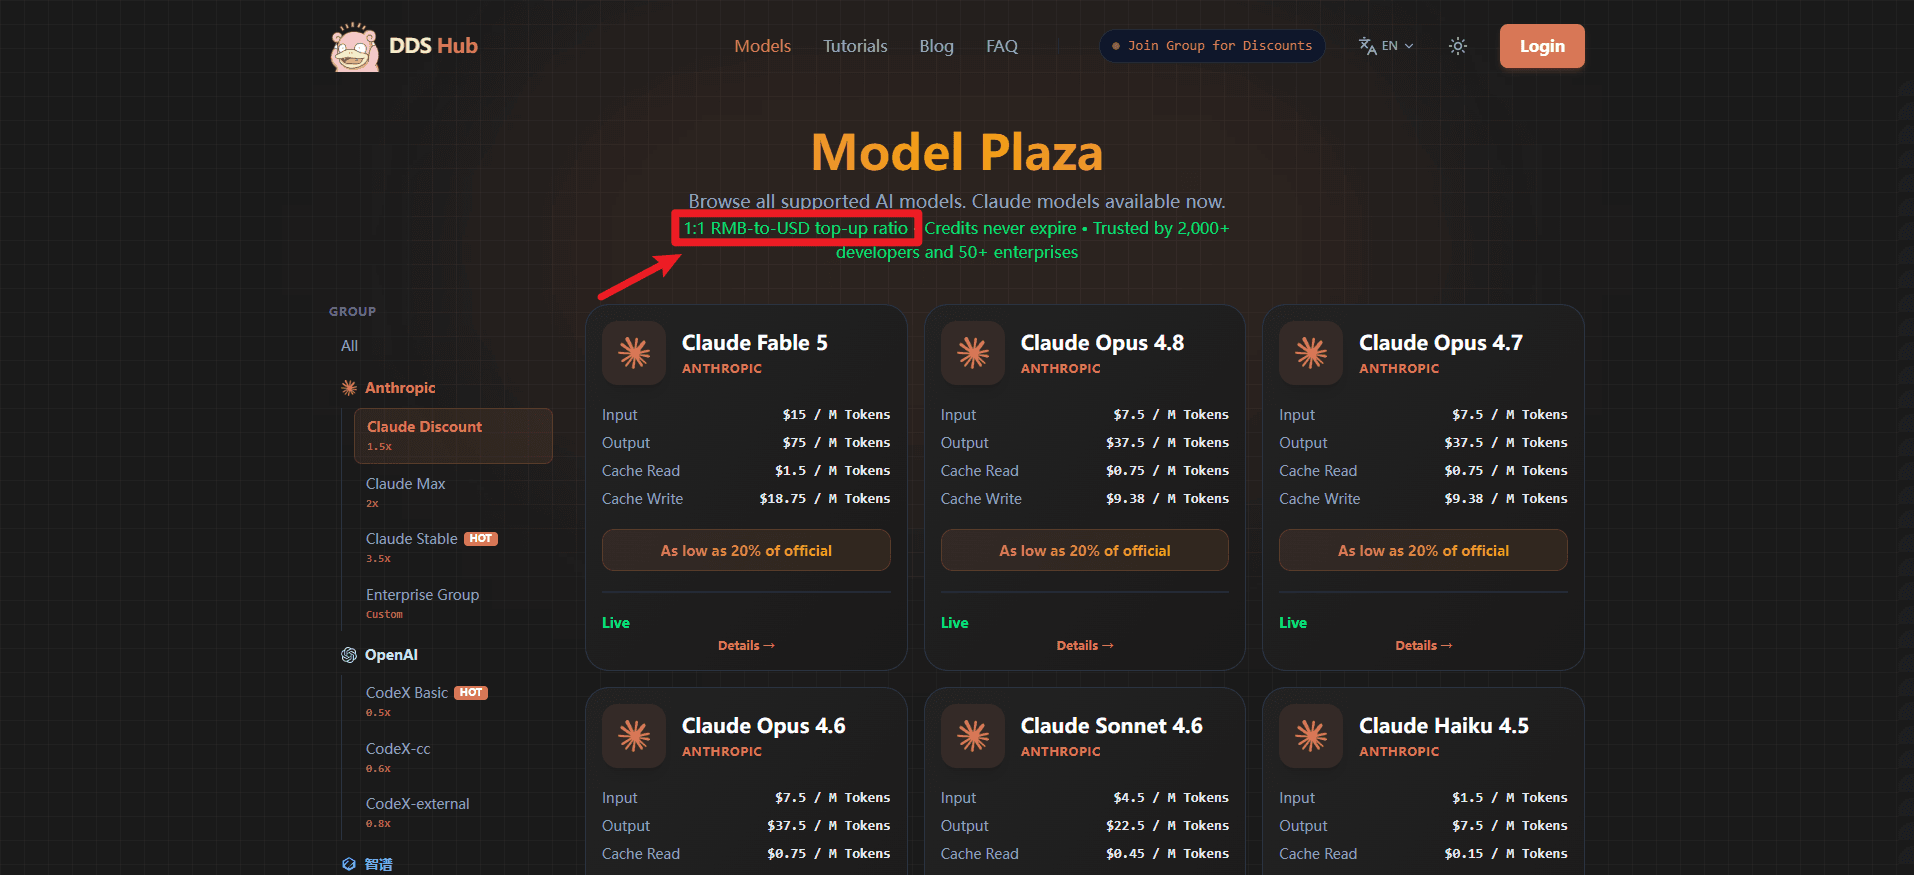Click the Model Plaza heading
Image resolution: width=1914 pixels, height=875 pixels.
[x=957, y=153]
